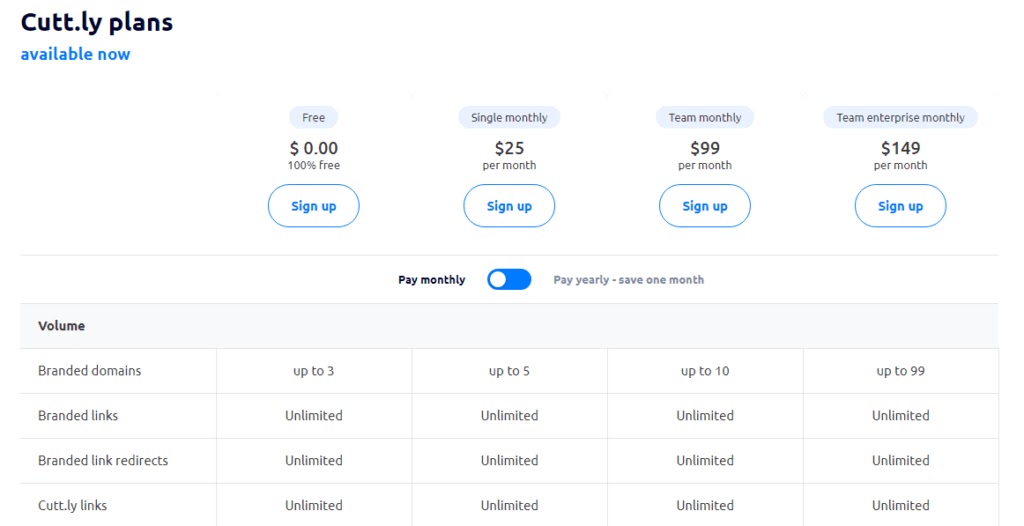This screenshot has height=526, width=1024.
Task: Select the Branded link redirects row label
Action: (103, 461)
